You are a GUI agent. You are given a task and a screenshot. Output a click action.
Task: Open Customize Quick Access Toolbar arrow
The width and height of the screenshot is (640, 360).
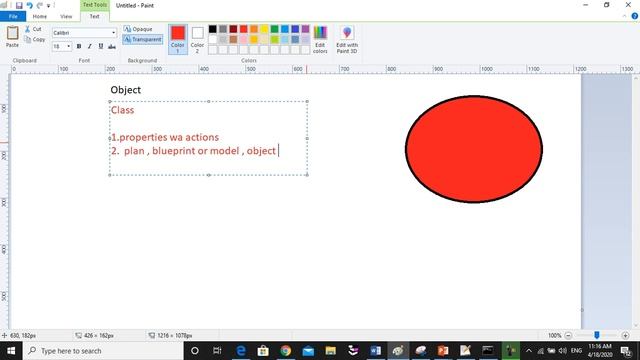tap(49, 6)
